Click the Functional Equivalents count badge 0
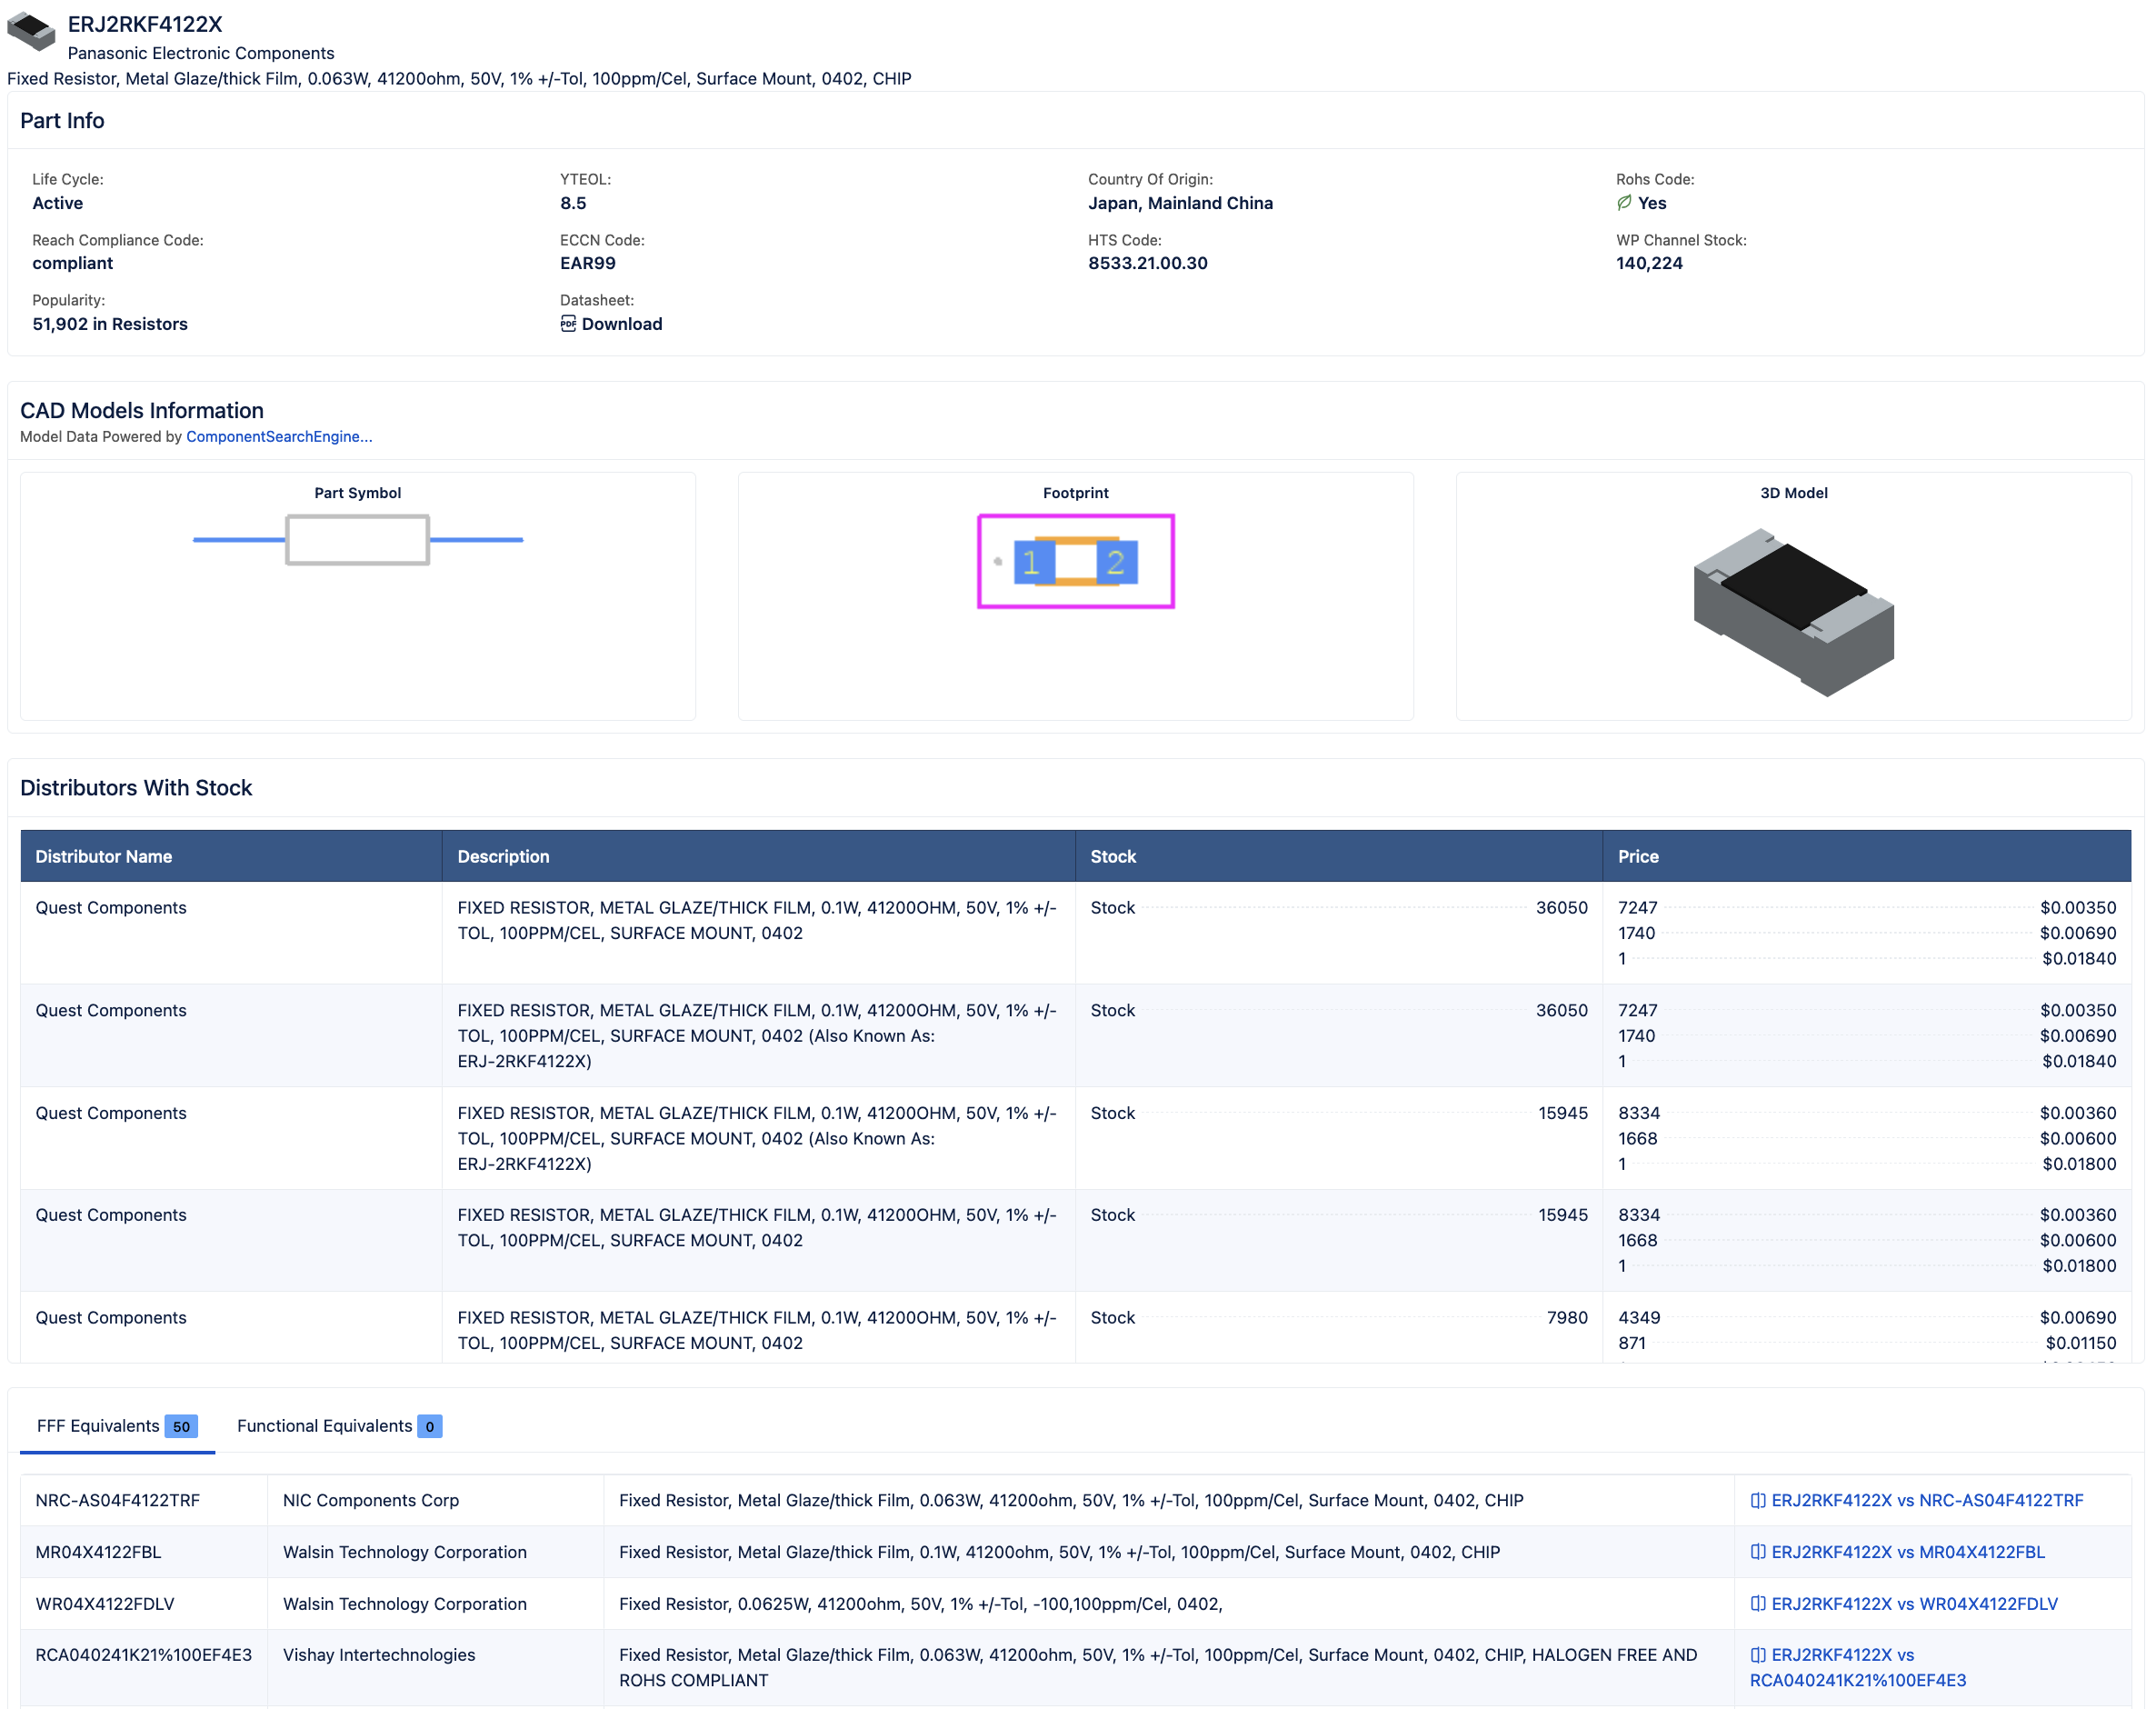2156x1709 pixels. click(x=430, y=1427)
